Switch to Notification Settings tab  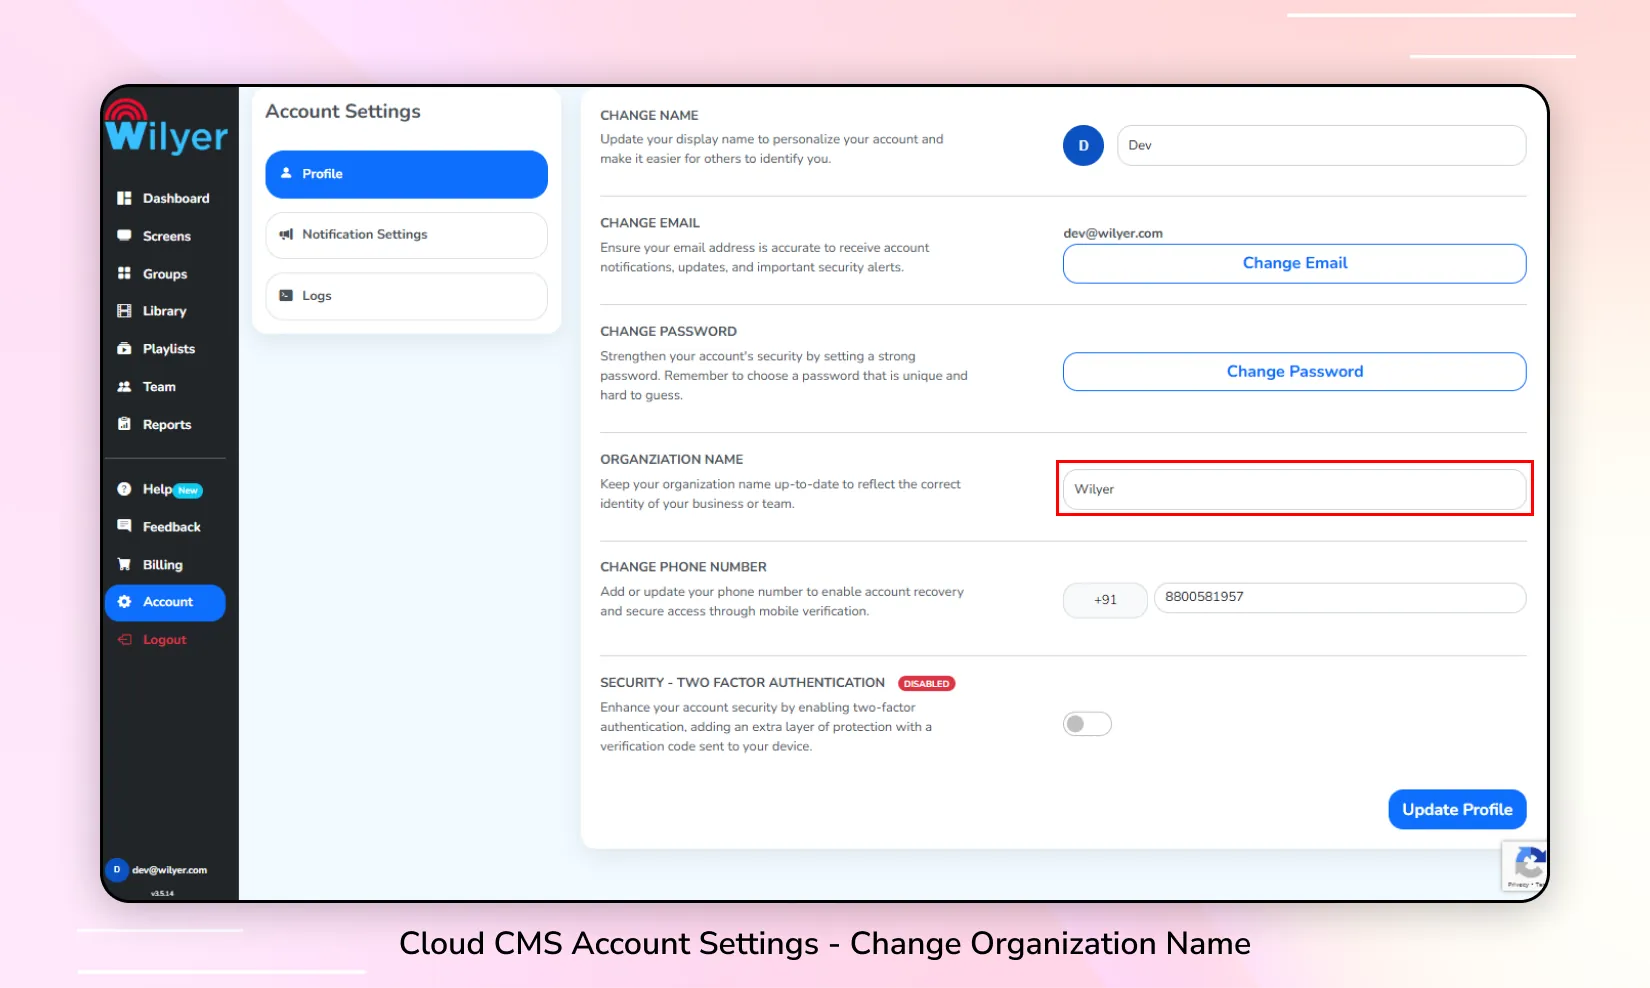pos(406,235)
